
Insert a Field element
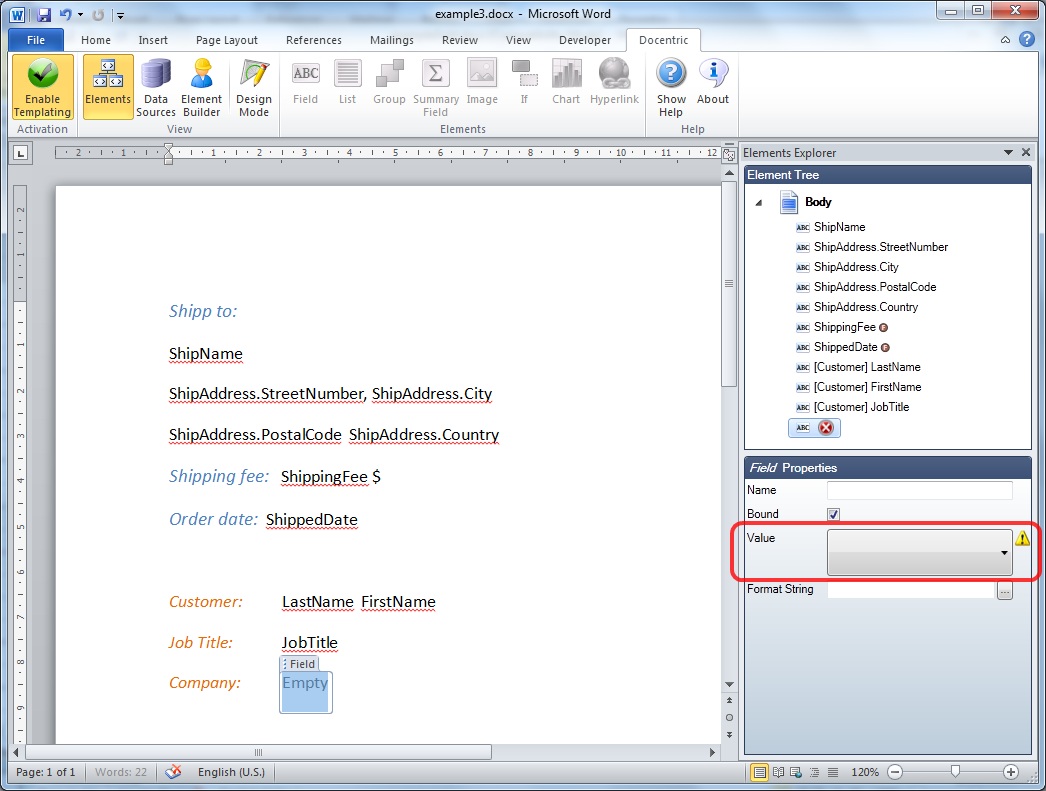tap(306, 82)
